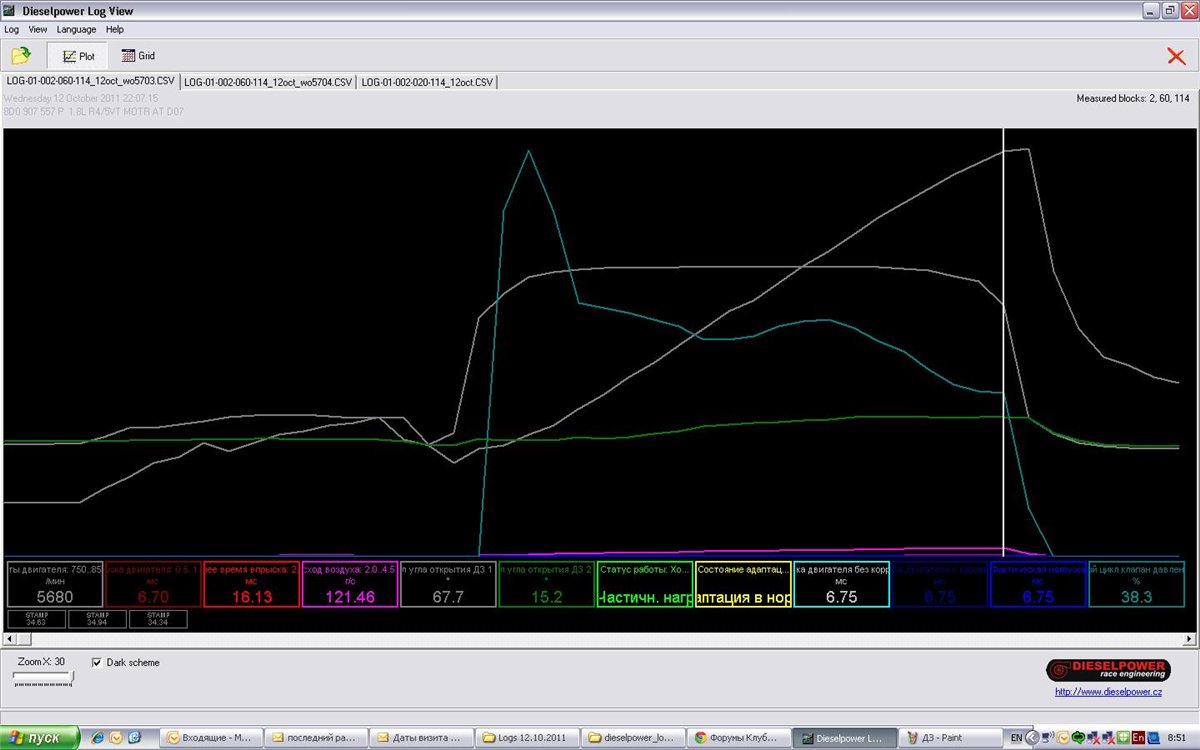Click the left arrow of the plot scrollbar
The image size is (1200, 750).
coord(10,638)
